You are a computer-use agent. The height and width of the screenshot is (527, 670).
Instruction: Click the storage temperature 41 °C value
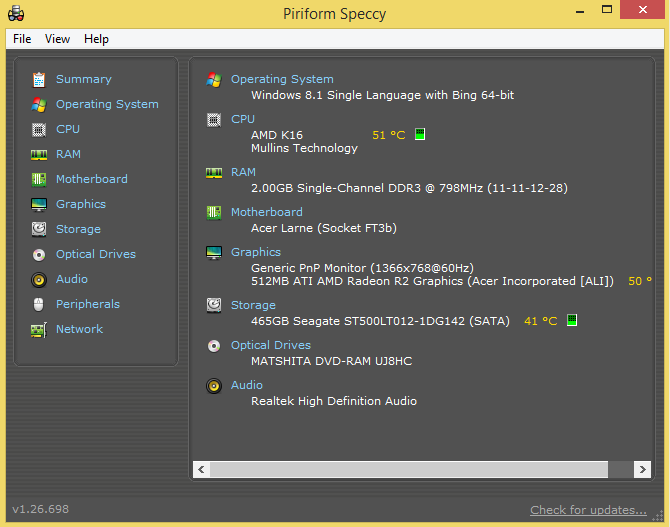(x=541, y=321)
